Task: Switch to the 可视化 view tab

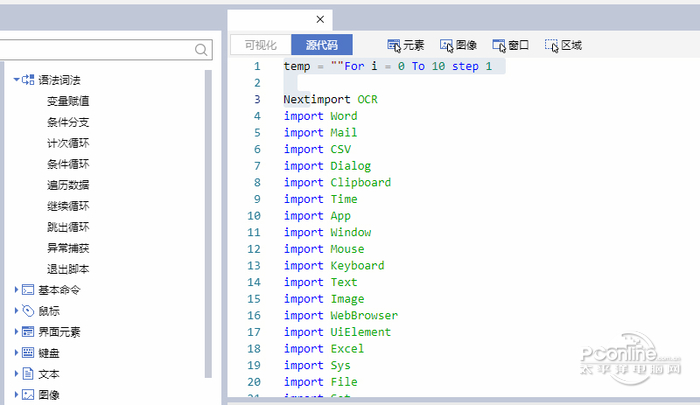Action: (x=261, y=45)
